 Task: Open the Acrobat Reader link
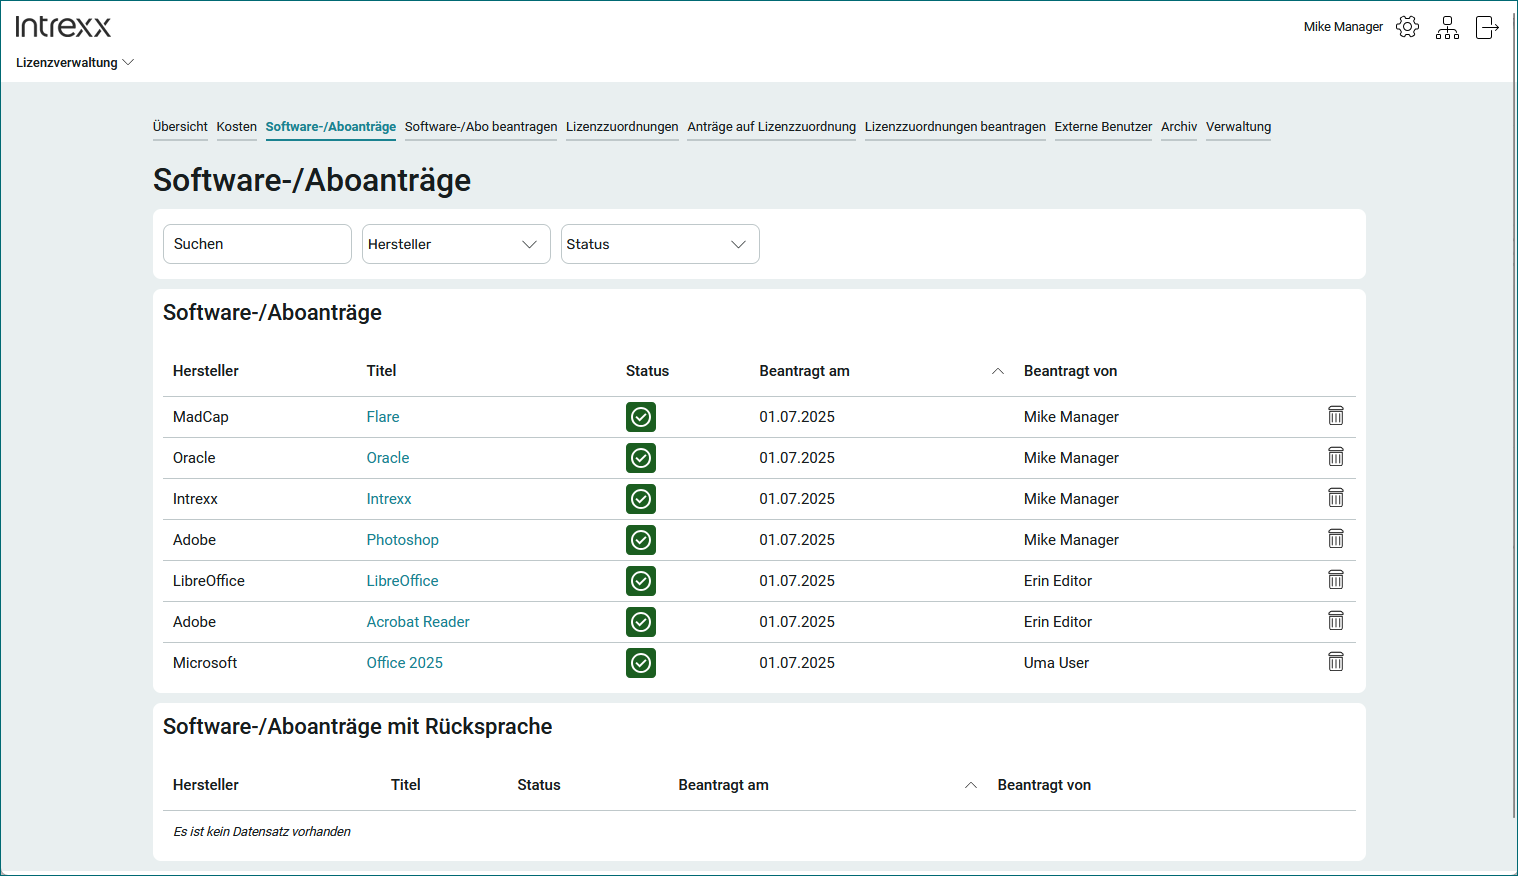pyautogui.click(x=418, y=622)
